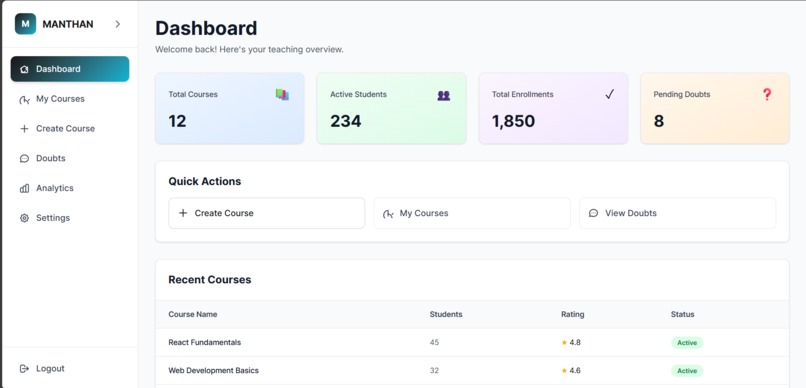Click the Total Enrollments checkmark icon
Image resolution: width=806 pixels, height=388 pixels.
610,95
